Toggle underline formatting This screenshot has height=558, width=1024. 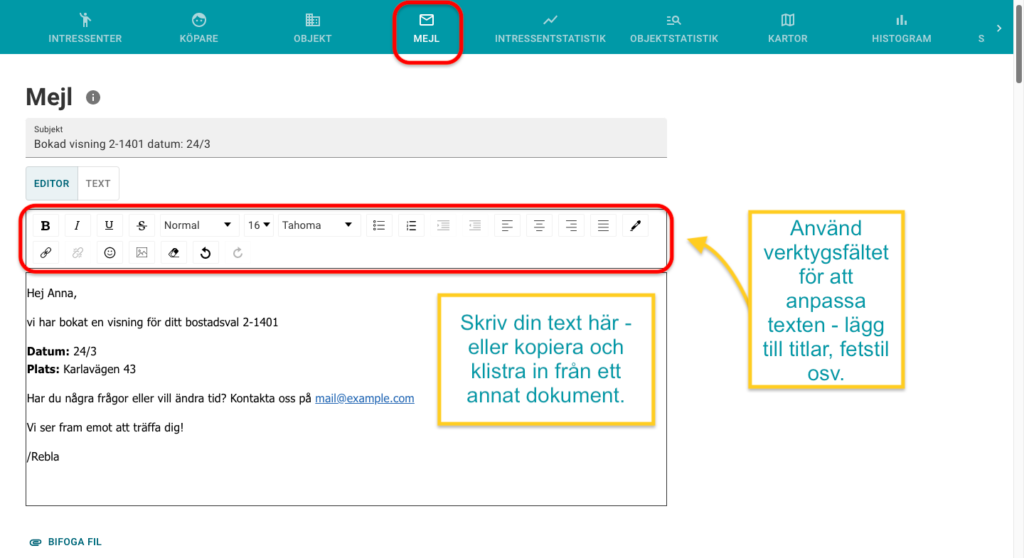point(109,225)
